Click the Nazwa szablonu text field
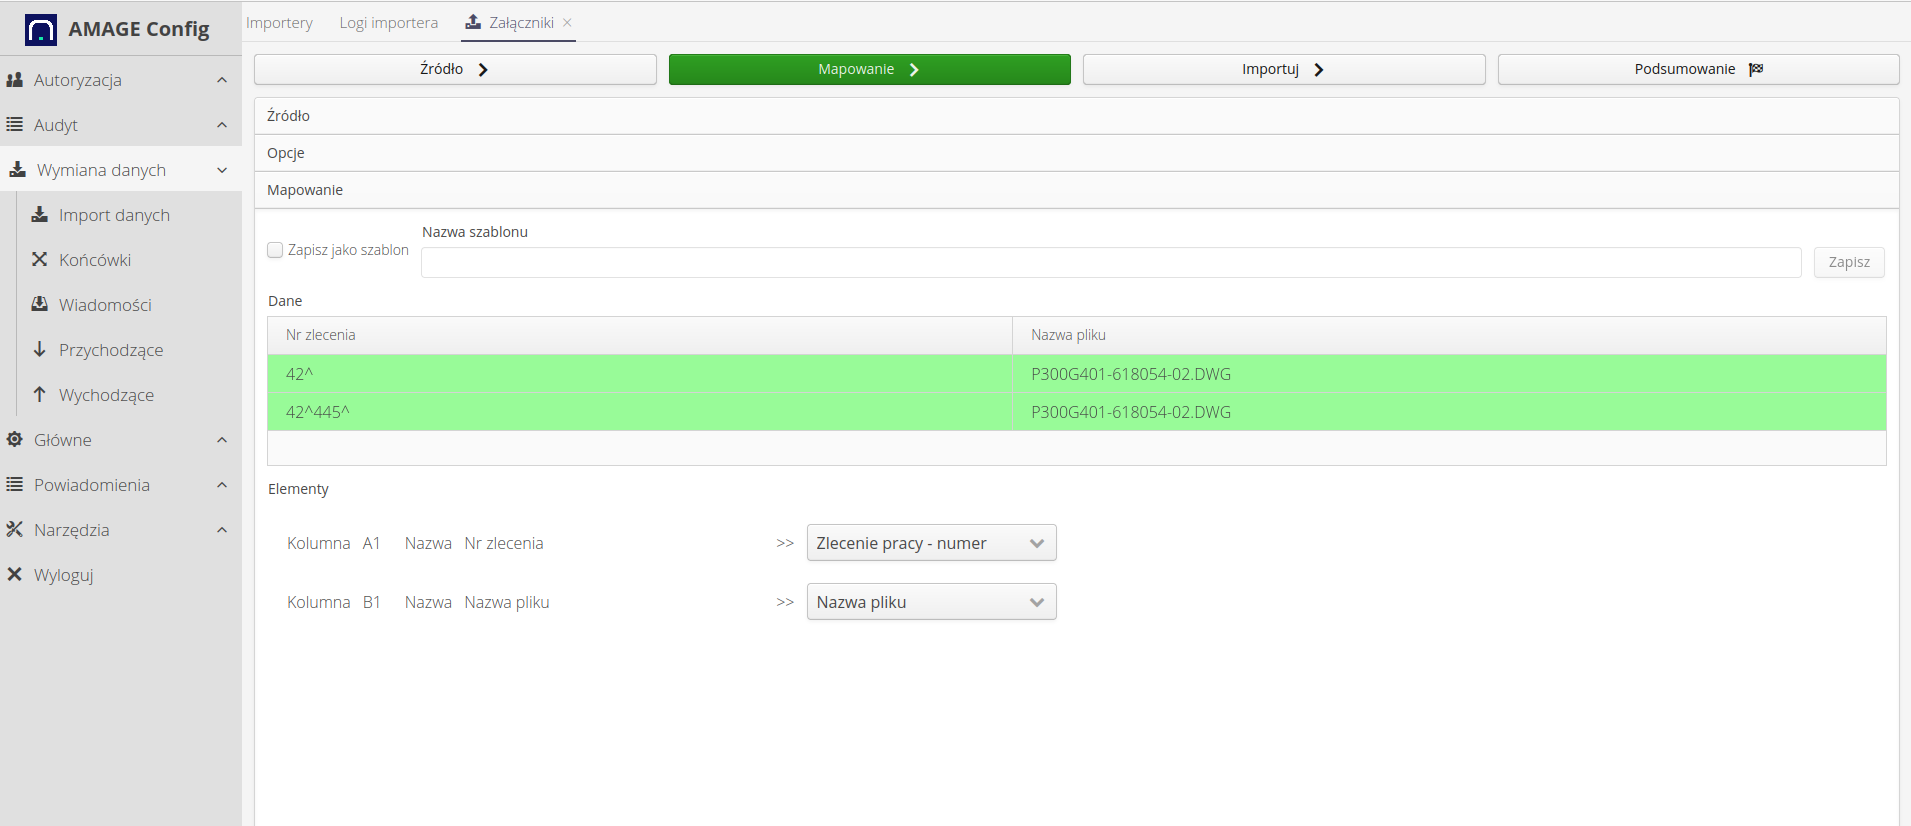Viewport: 1911px width, 826px height. (x=1110, y=262)
